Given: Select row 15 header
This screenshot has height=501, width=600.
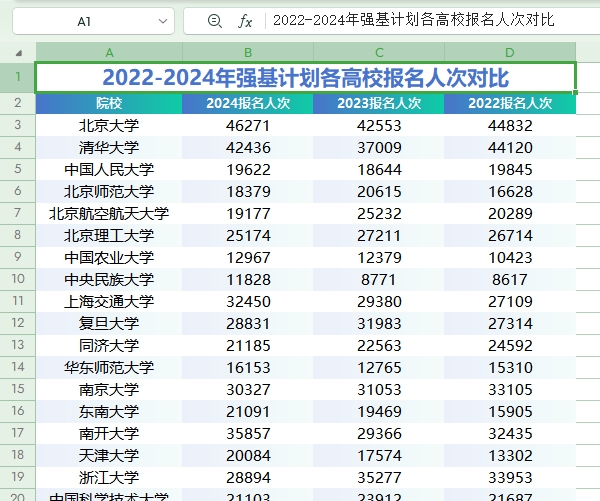Looking at the screenshot, I should [x=18, y=389].
